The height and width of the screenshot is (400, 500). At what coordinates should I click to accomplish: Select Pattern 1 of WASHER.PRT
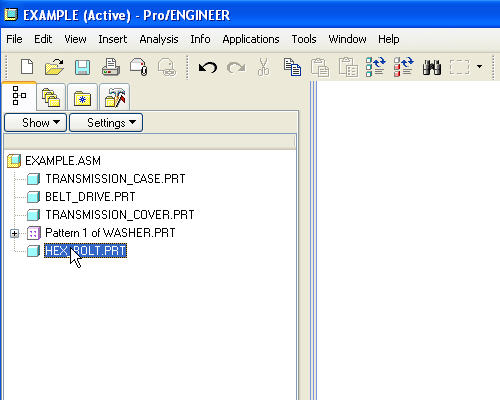(110, 233)
